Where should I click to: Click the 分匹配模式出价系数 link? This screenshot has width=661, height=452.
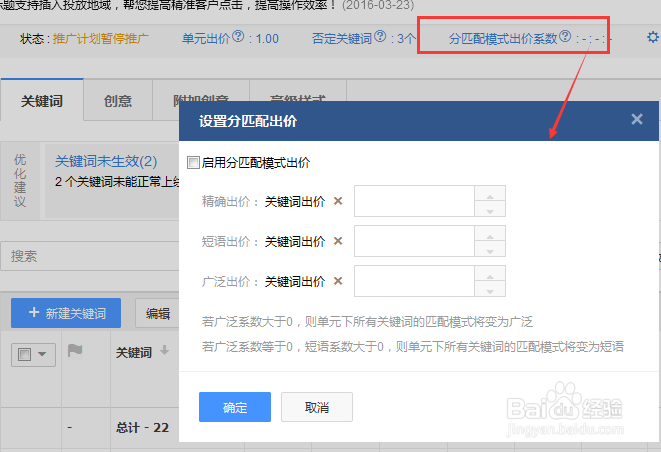(503, 39)
